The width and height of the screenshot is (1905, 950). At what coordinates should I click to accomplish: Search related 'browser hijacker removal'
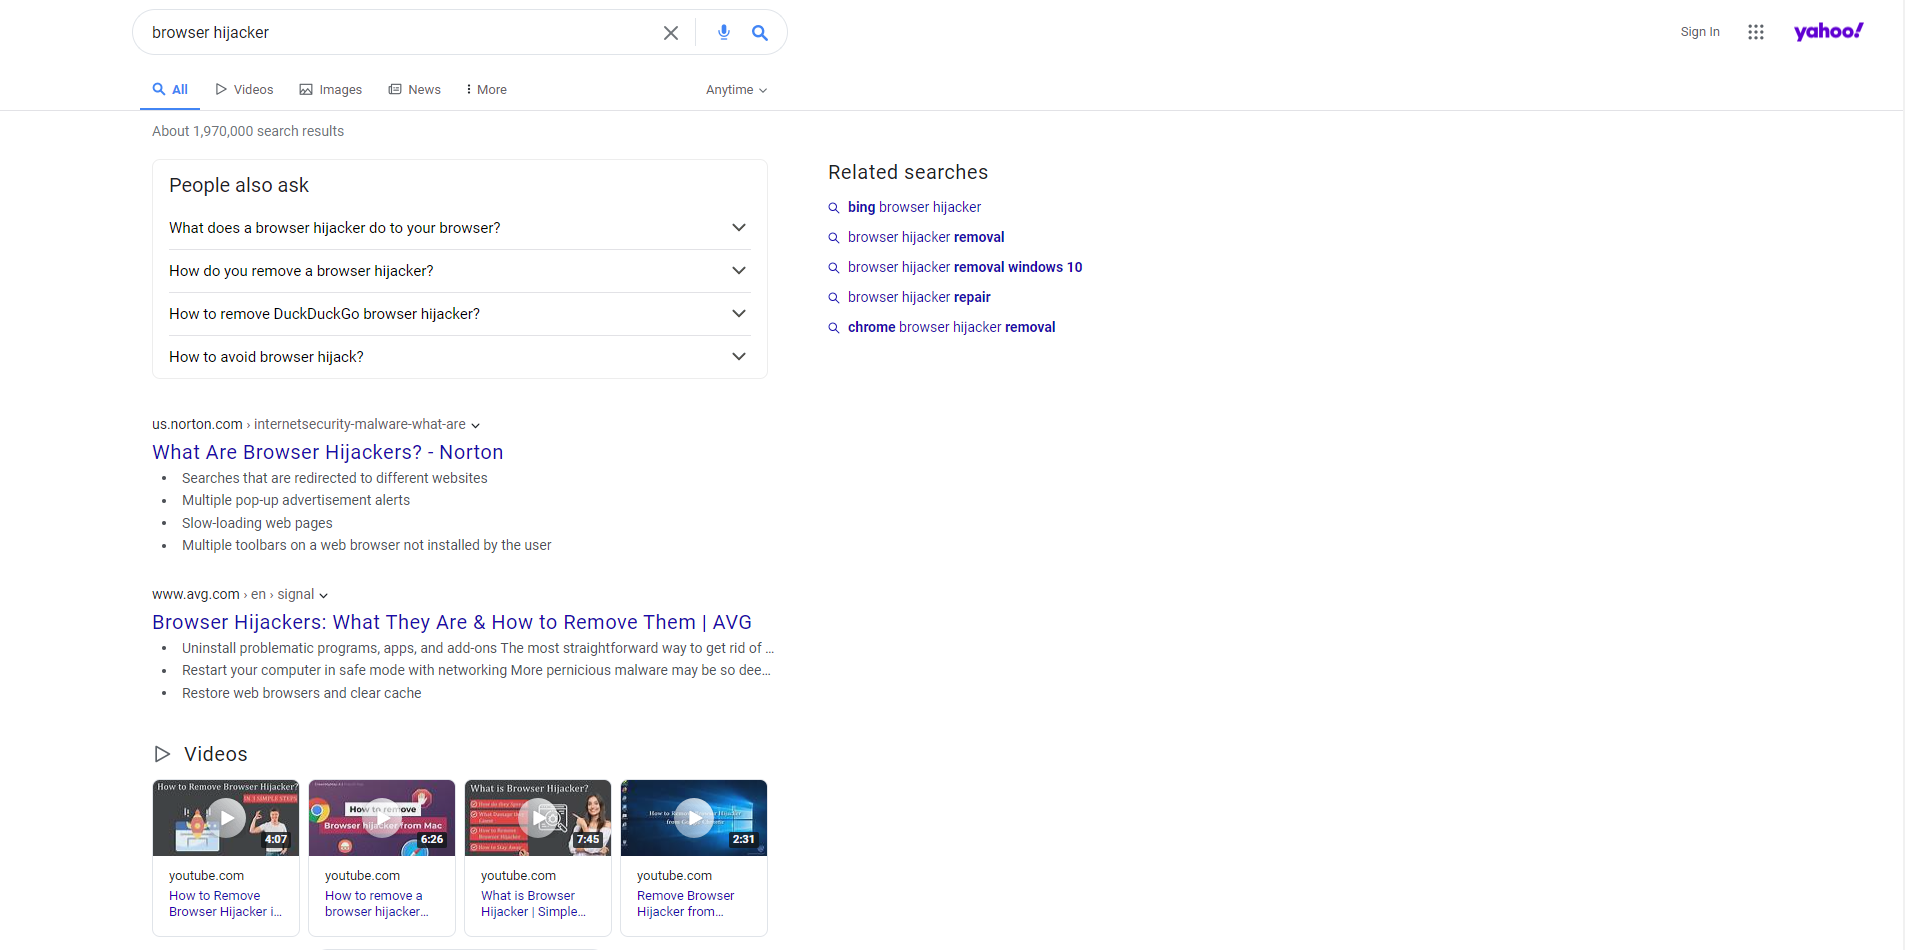(x=926, y=237)
